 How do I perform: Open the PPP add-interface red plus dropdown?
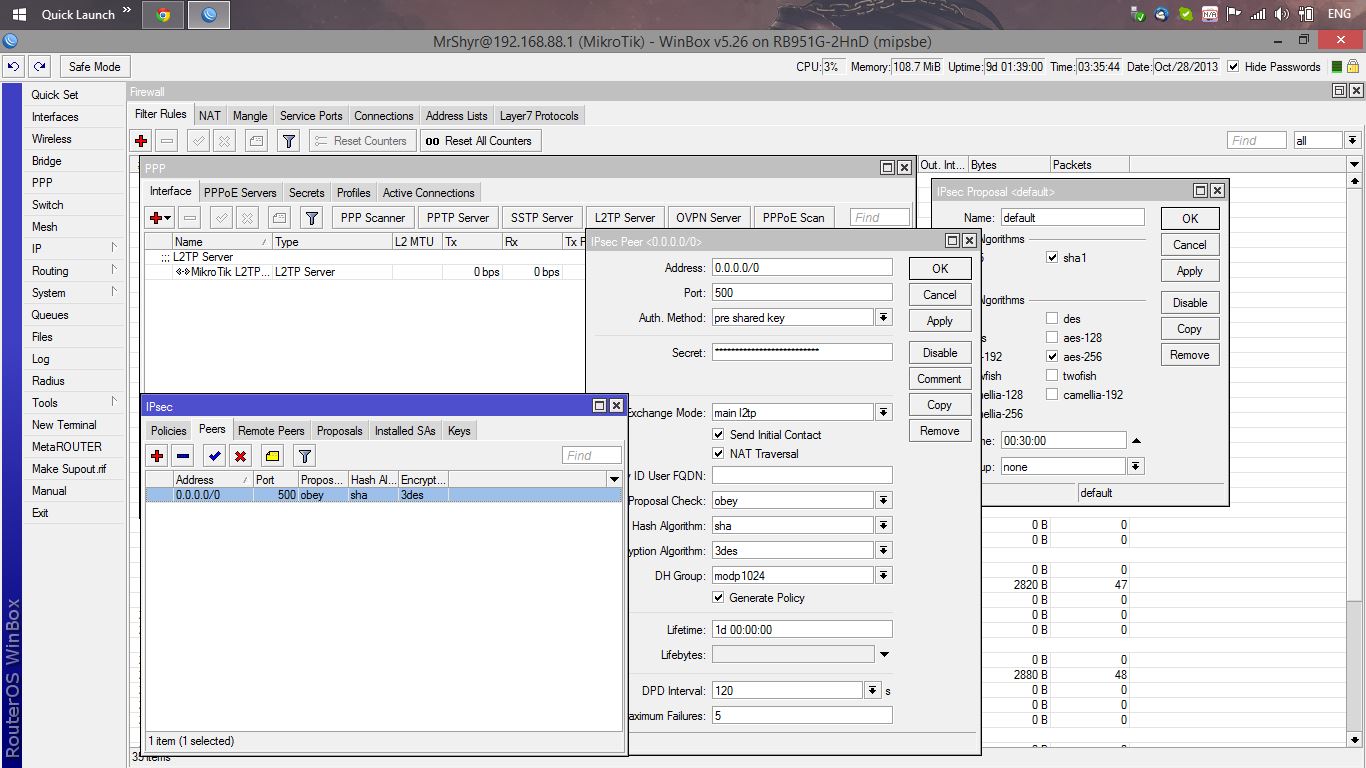pos(159,217)
